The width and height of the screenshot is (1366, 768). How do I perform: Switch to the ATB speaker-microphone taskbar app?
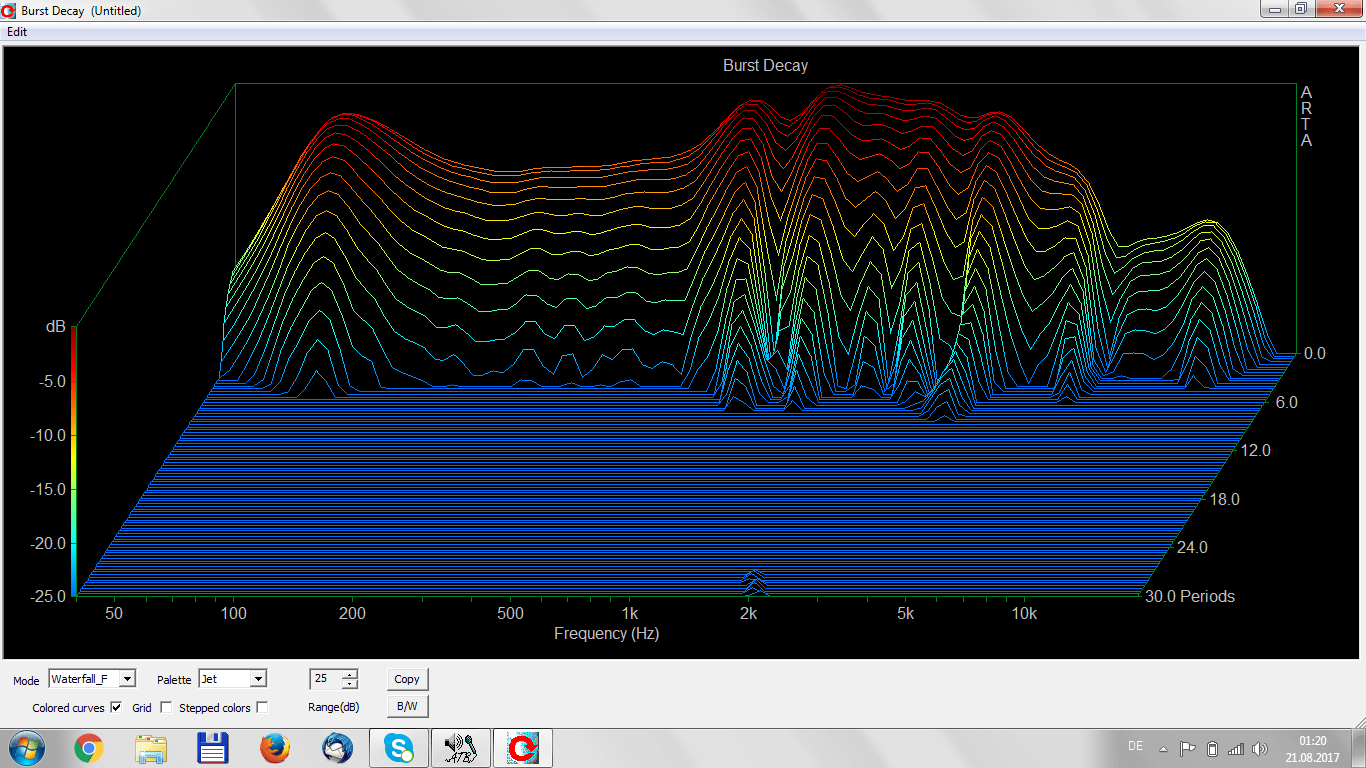(461, 748)
